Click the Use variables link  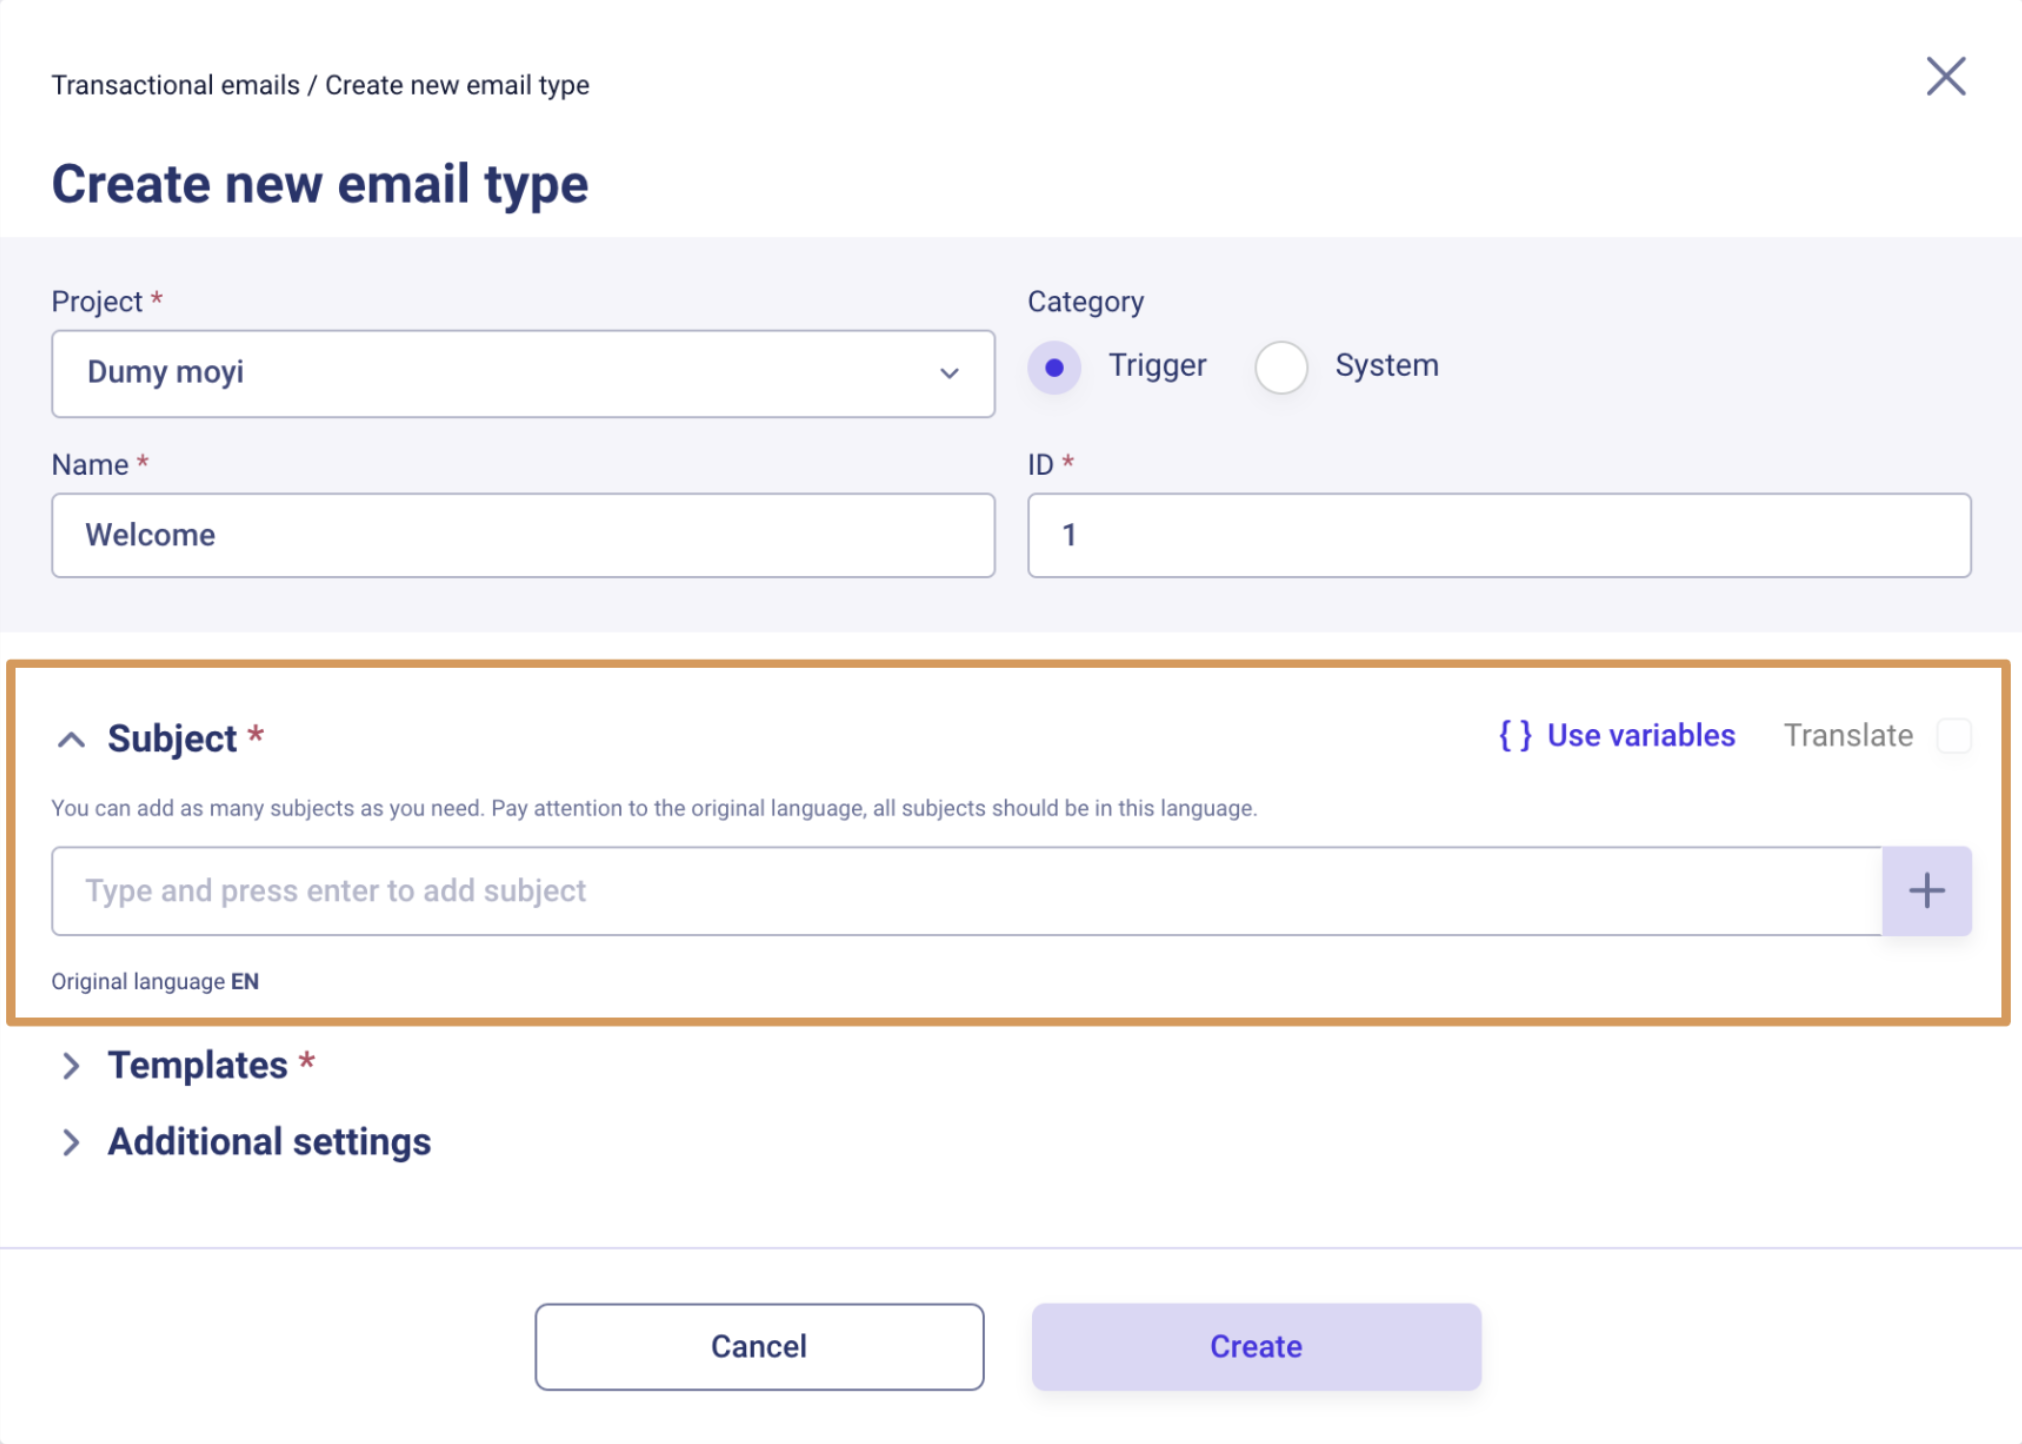point(1640,736)
